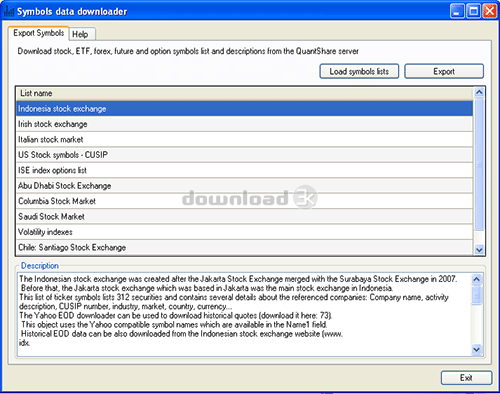Click the app icon in title bar
500x394 pixels.
tap(8, 11)
